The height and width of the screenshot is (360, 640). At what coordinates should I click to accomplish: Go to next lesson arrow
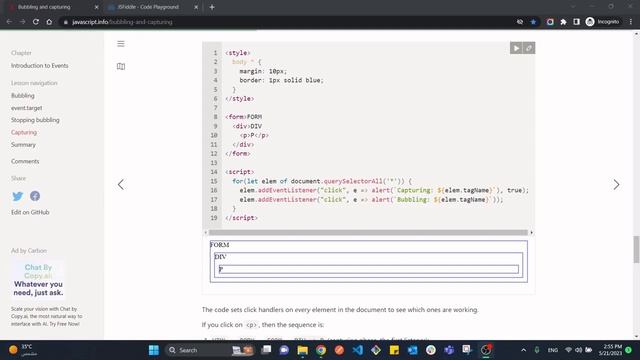coord(616,184)
